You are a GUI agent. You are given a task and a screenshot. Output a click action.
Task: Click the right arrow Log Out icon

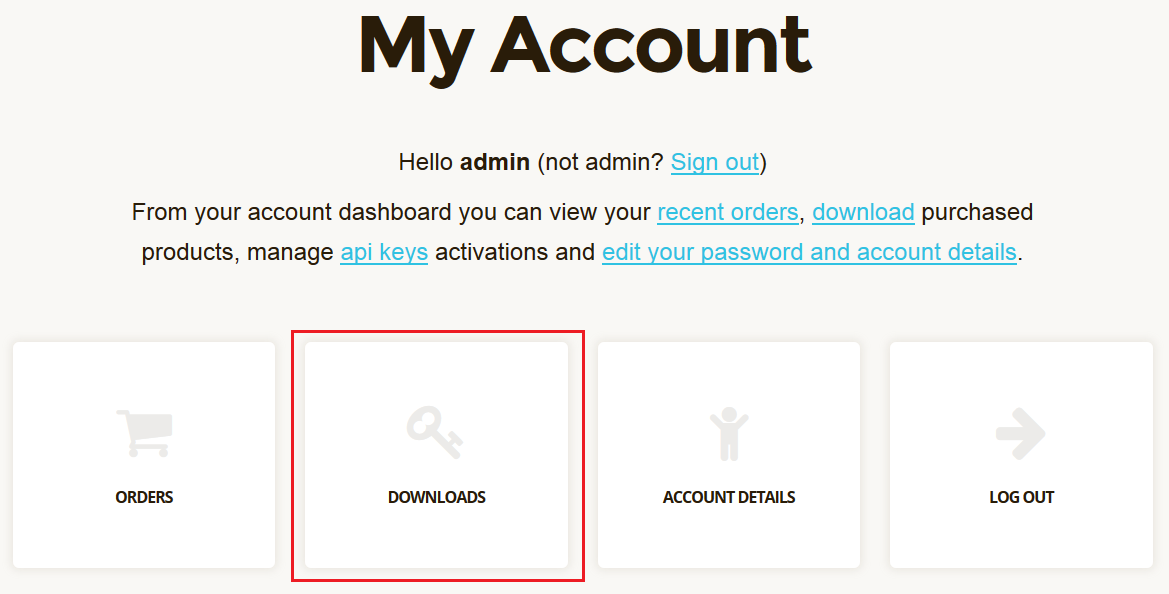(x=1021, y=433)
